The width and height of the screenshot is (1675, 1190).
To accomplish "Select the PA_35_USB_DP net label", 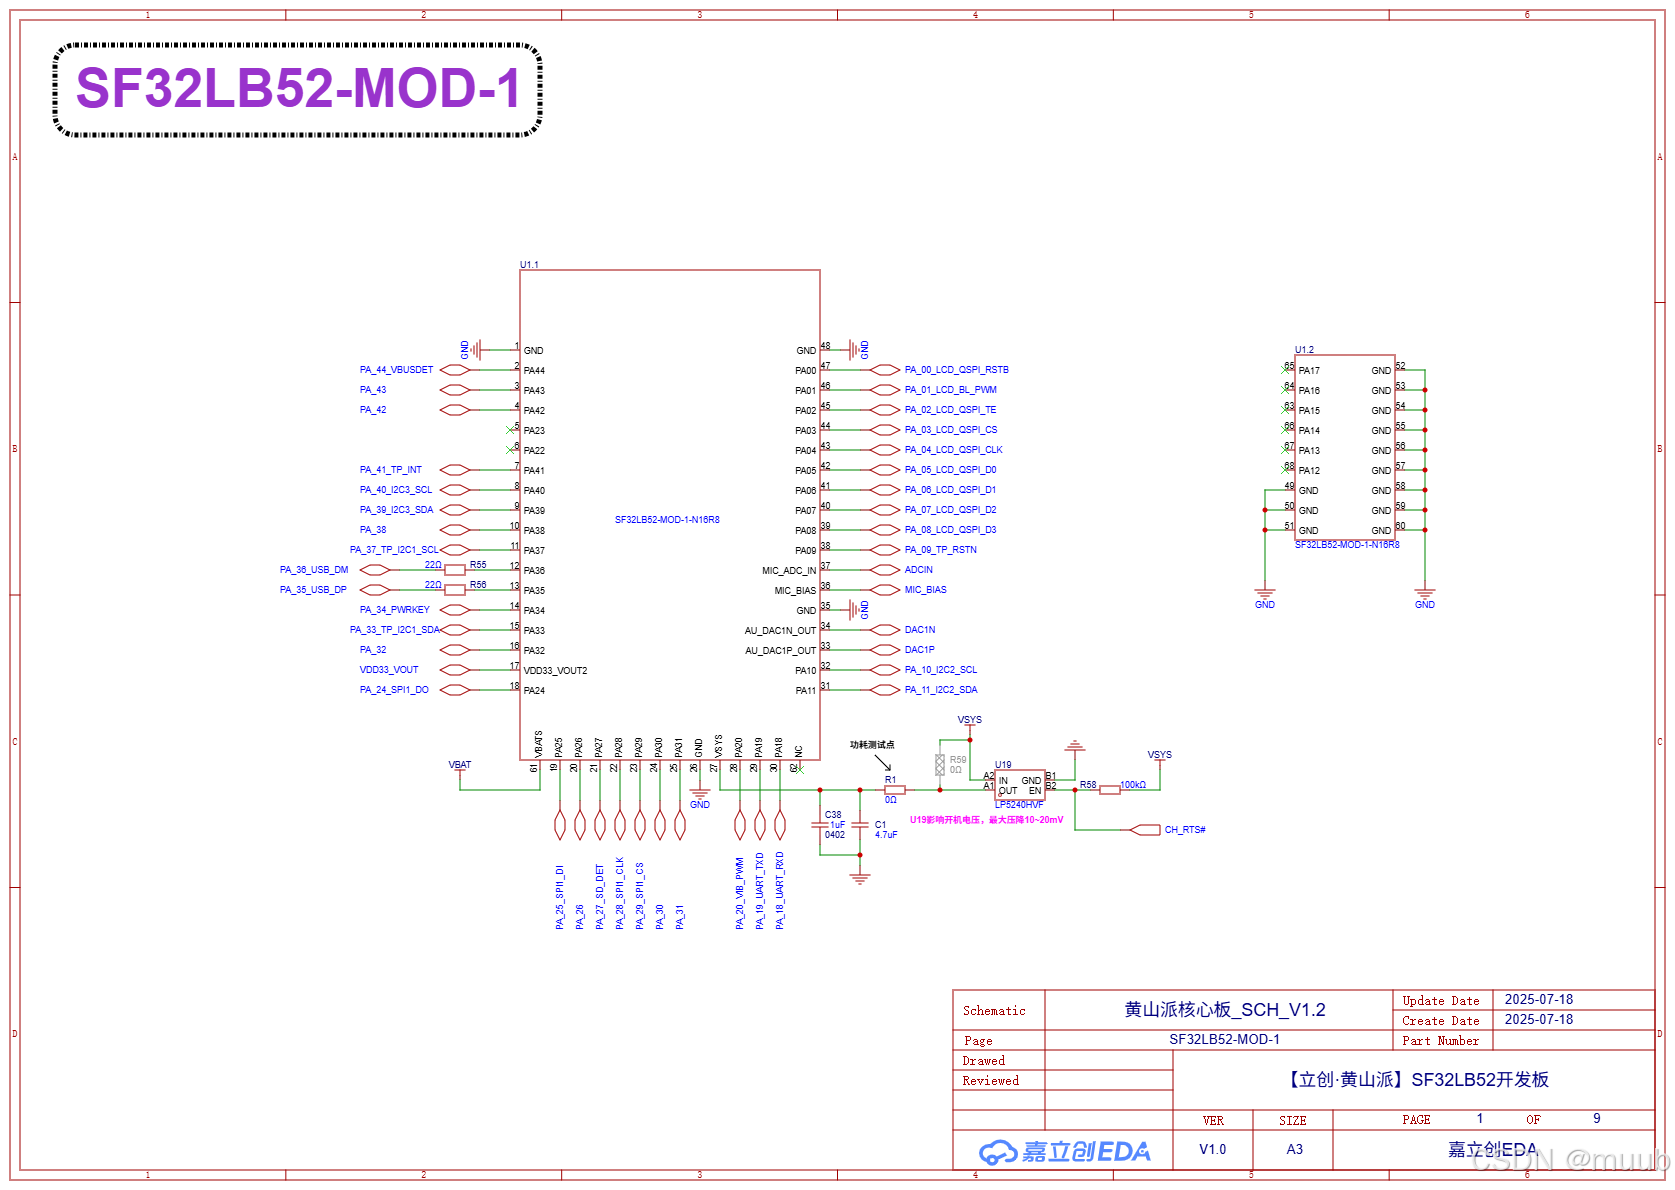I will (x=313, y=590).
